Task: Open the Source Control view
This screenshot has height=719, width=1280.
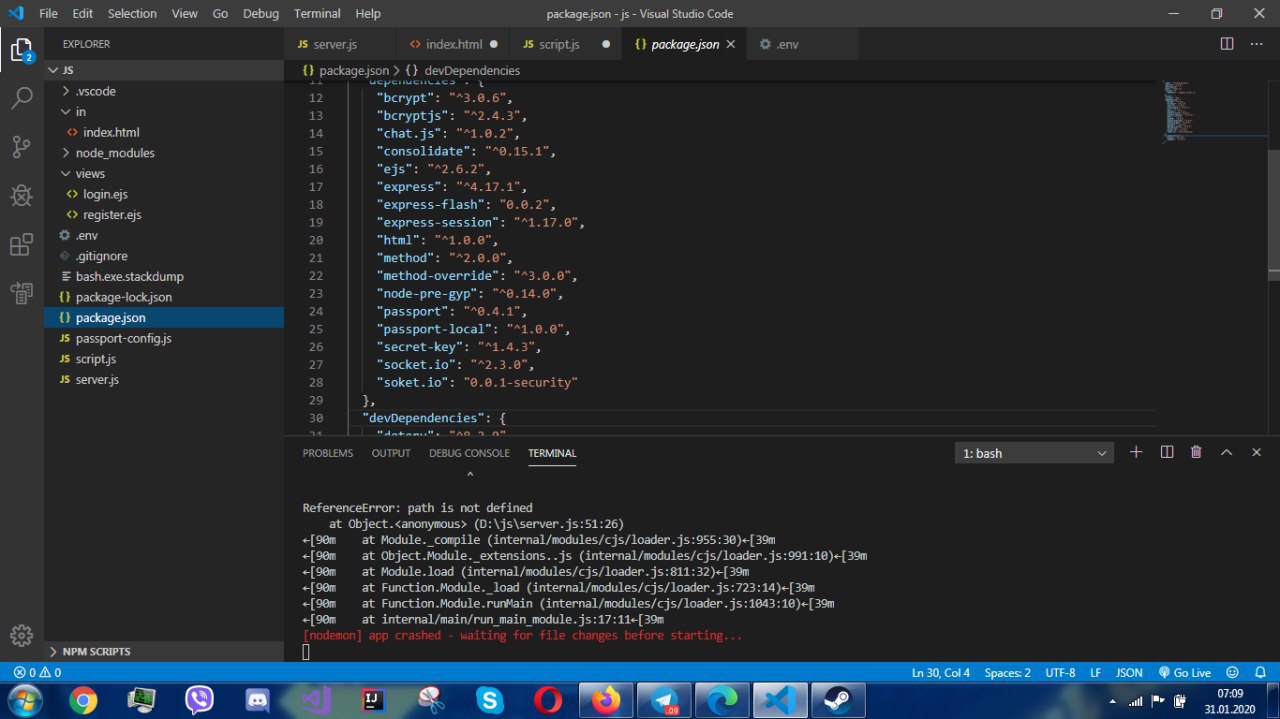Action: (x=22, y=147)
